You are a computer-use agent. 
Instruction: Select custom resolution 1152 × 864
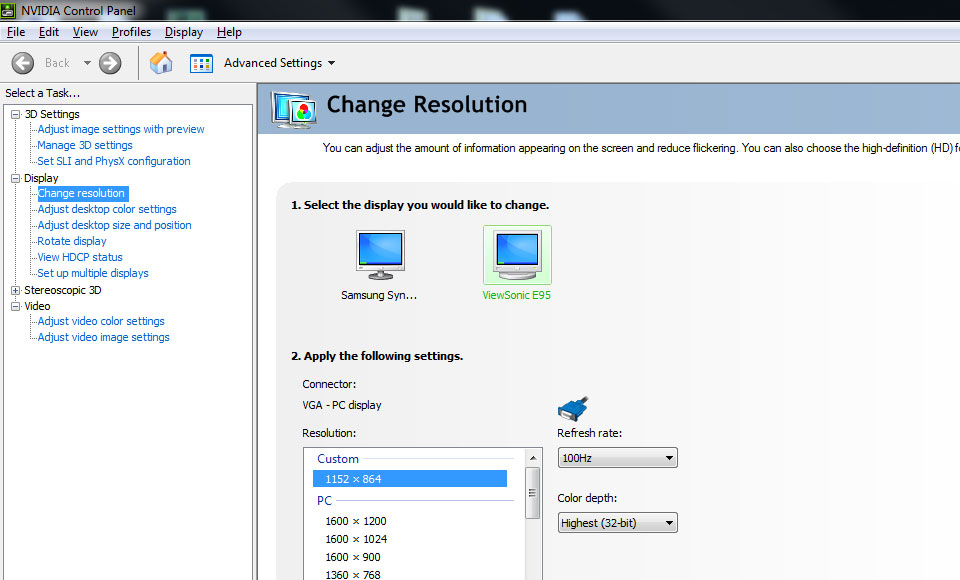coord(410,479)
